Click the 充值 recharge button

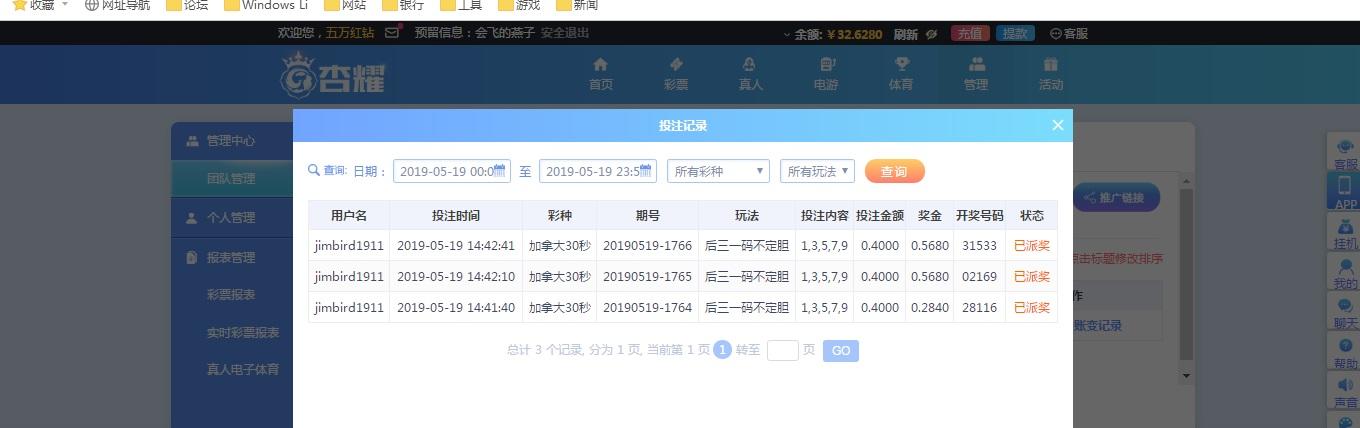[970, 33]
